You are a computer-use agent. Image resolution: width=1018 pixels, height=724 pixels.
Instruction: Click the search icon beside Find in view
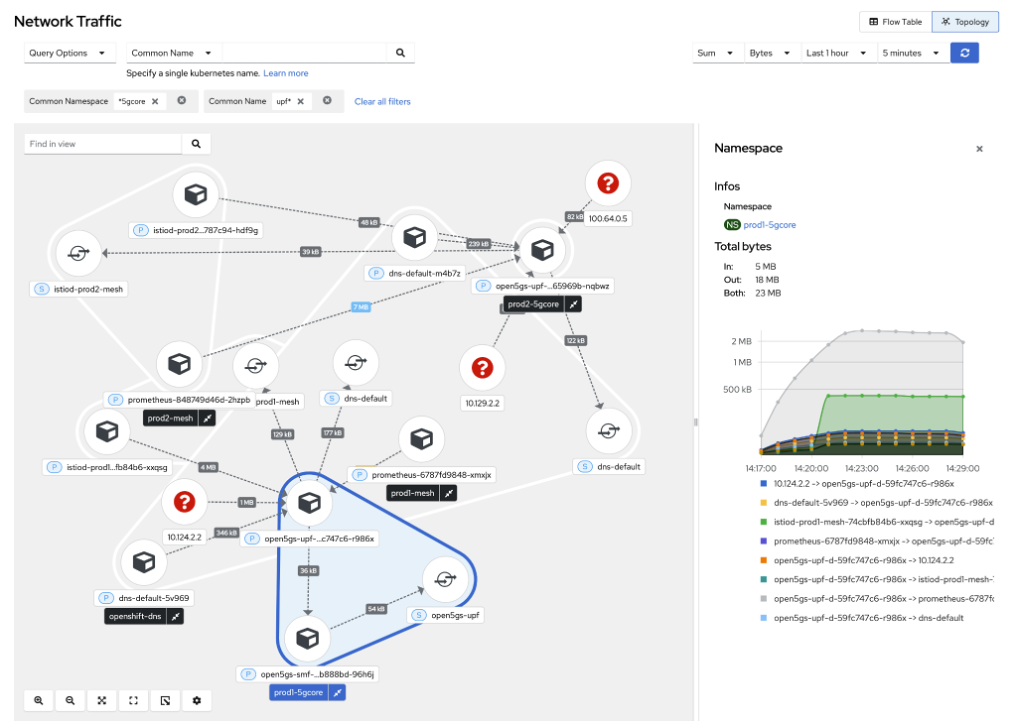pyautogui.click(x=196, y=144)
